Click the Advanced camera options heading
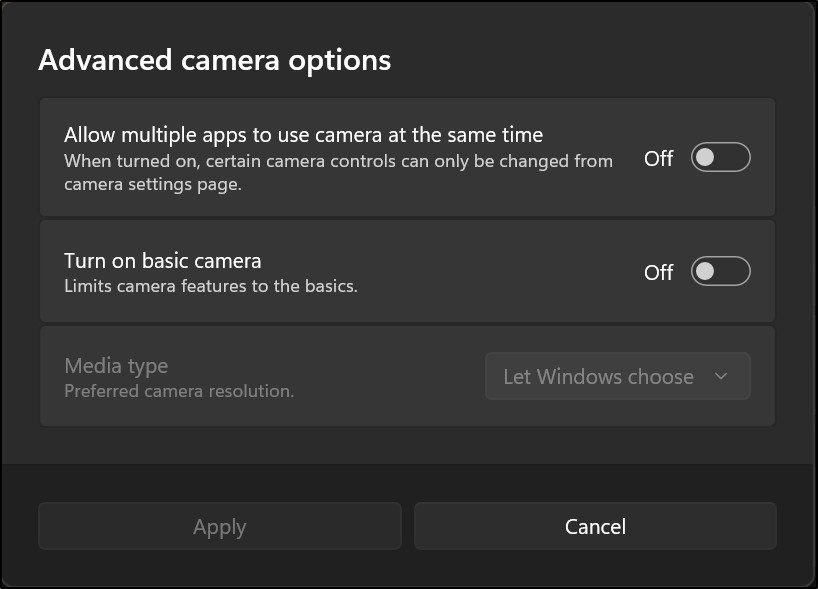This screenshot has height=589, width=818. click(x=214, y=60)
